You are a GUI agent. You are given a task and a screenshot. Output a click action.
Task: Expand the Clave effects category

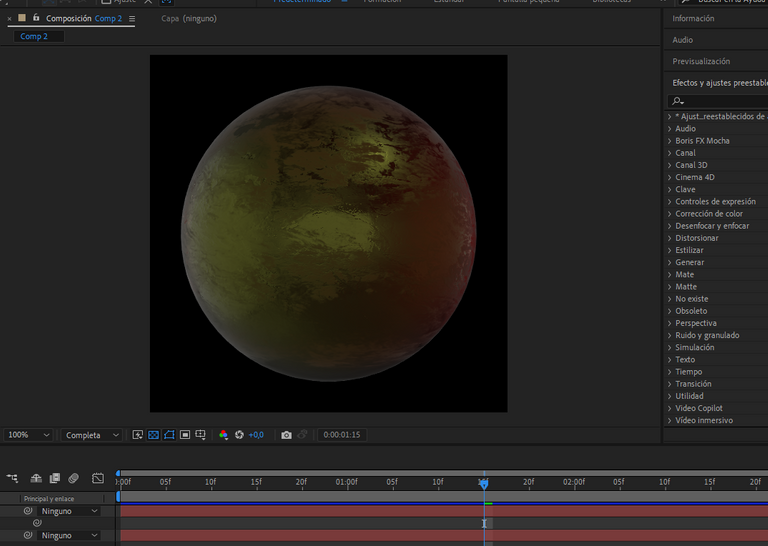tap(670, 190)
